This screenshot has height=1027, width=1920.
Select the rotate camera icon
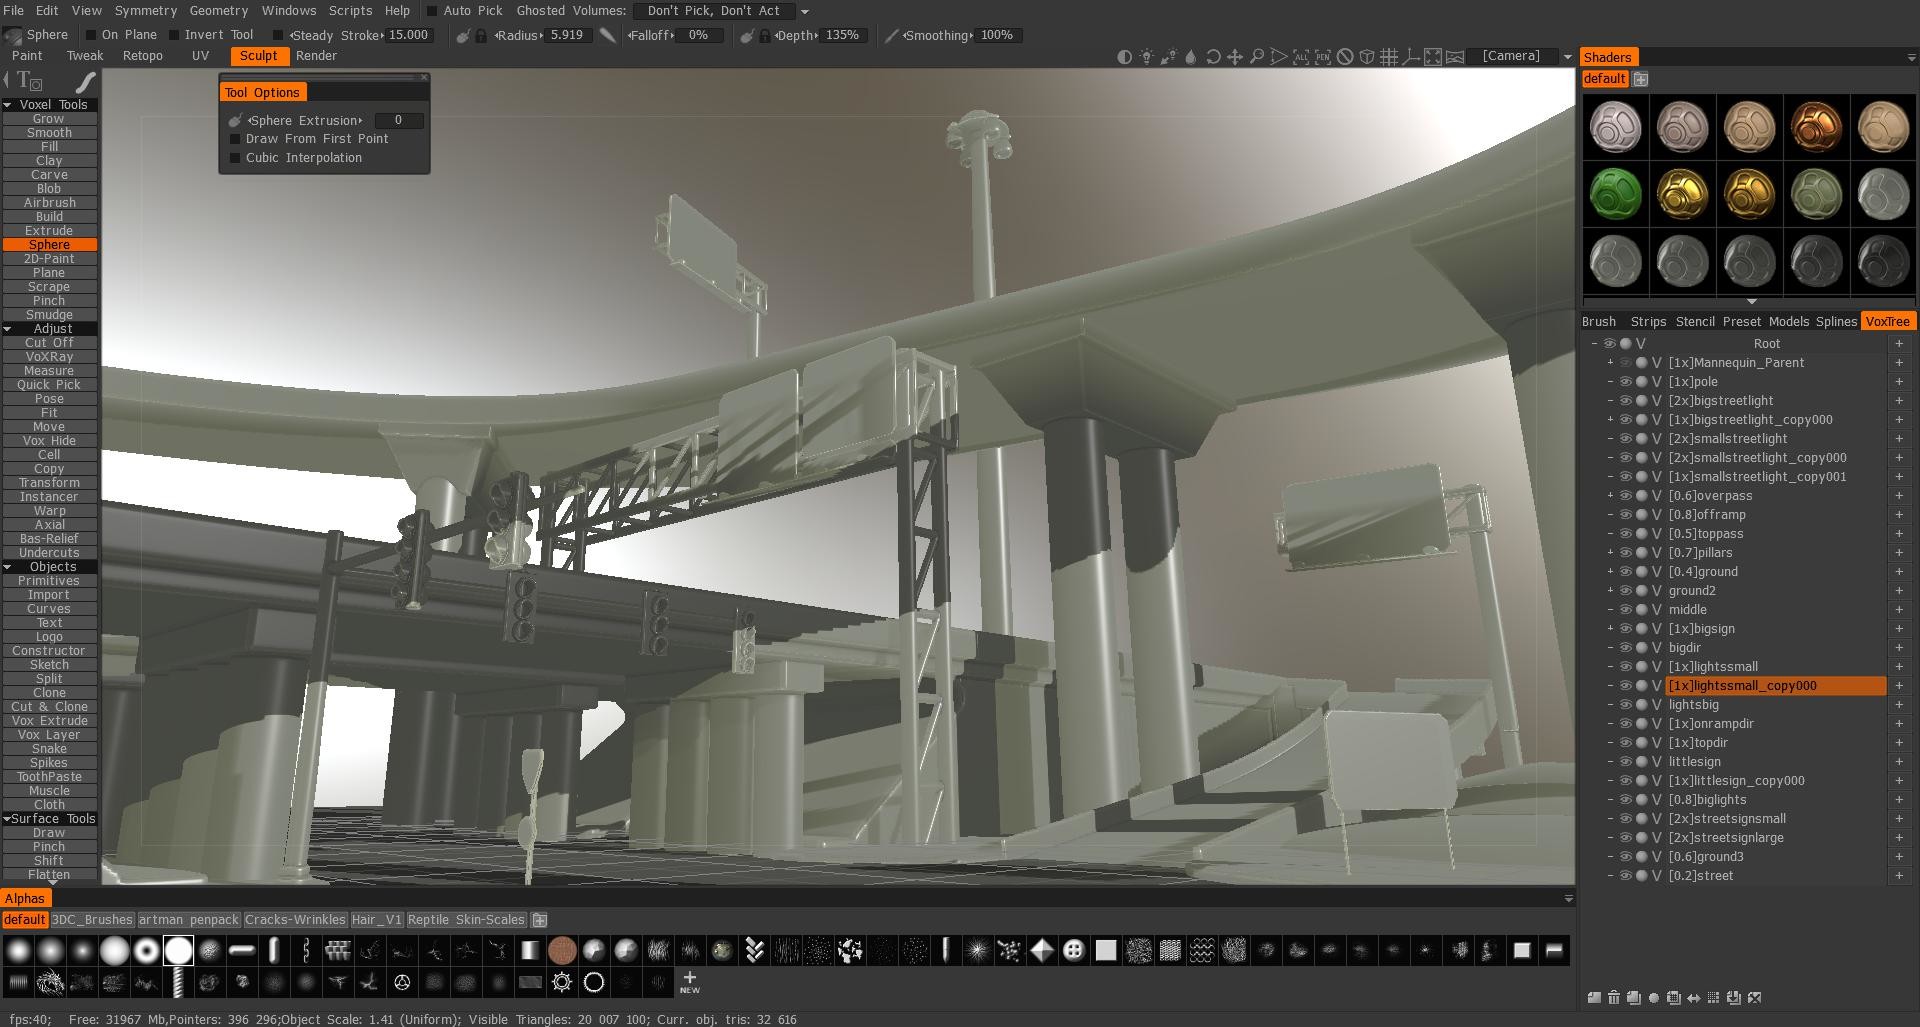coord(1213,57)
